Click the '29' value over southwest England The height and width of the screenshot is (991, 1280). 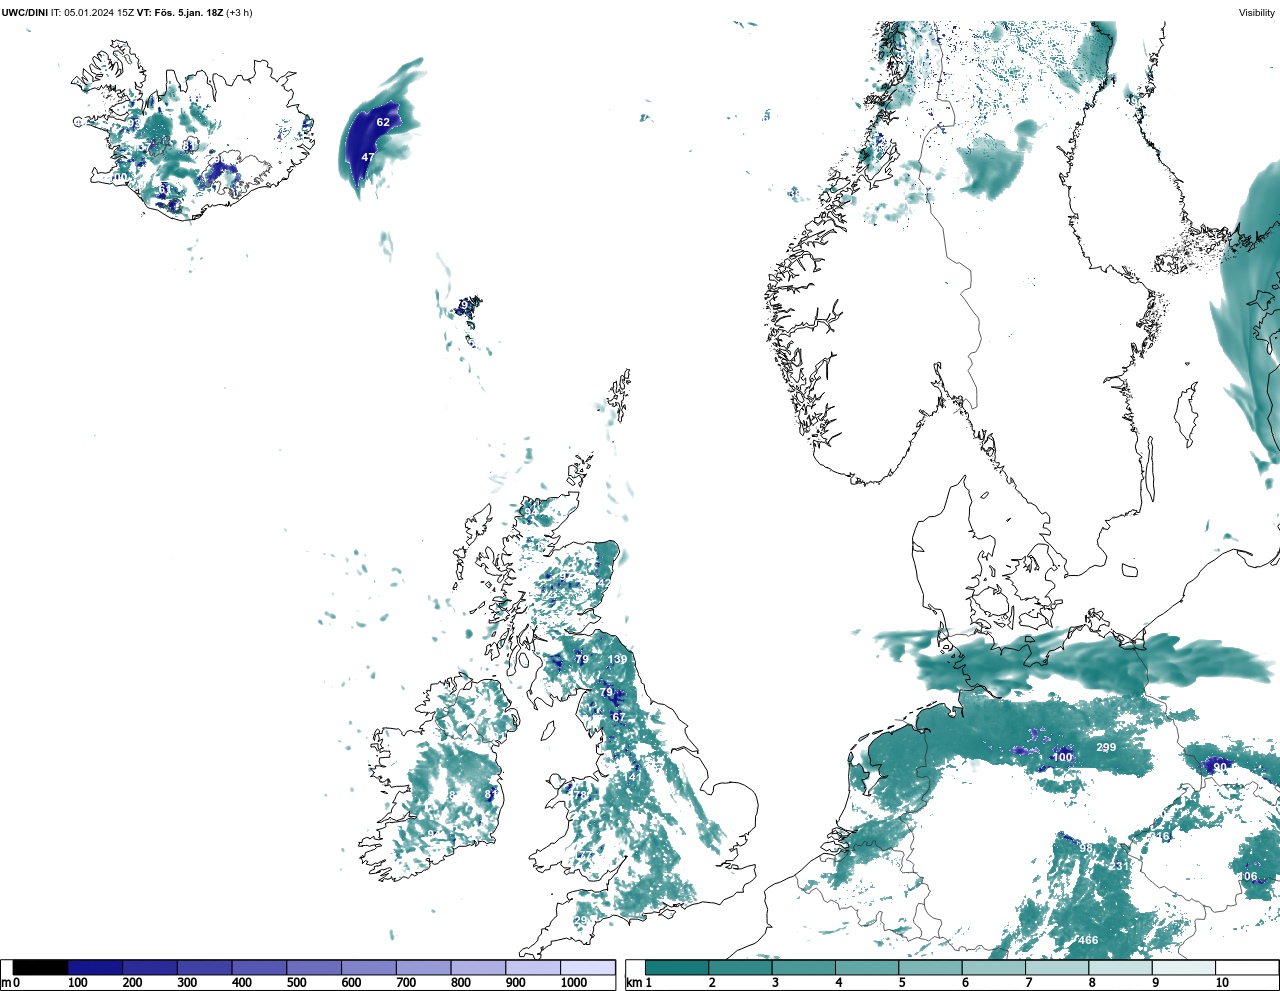pos(581,921)
